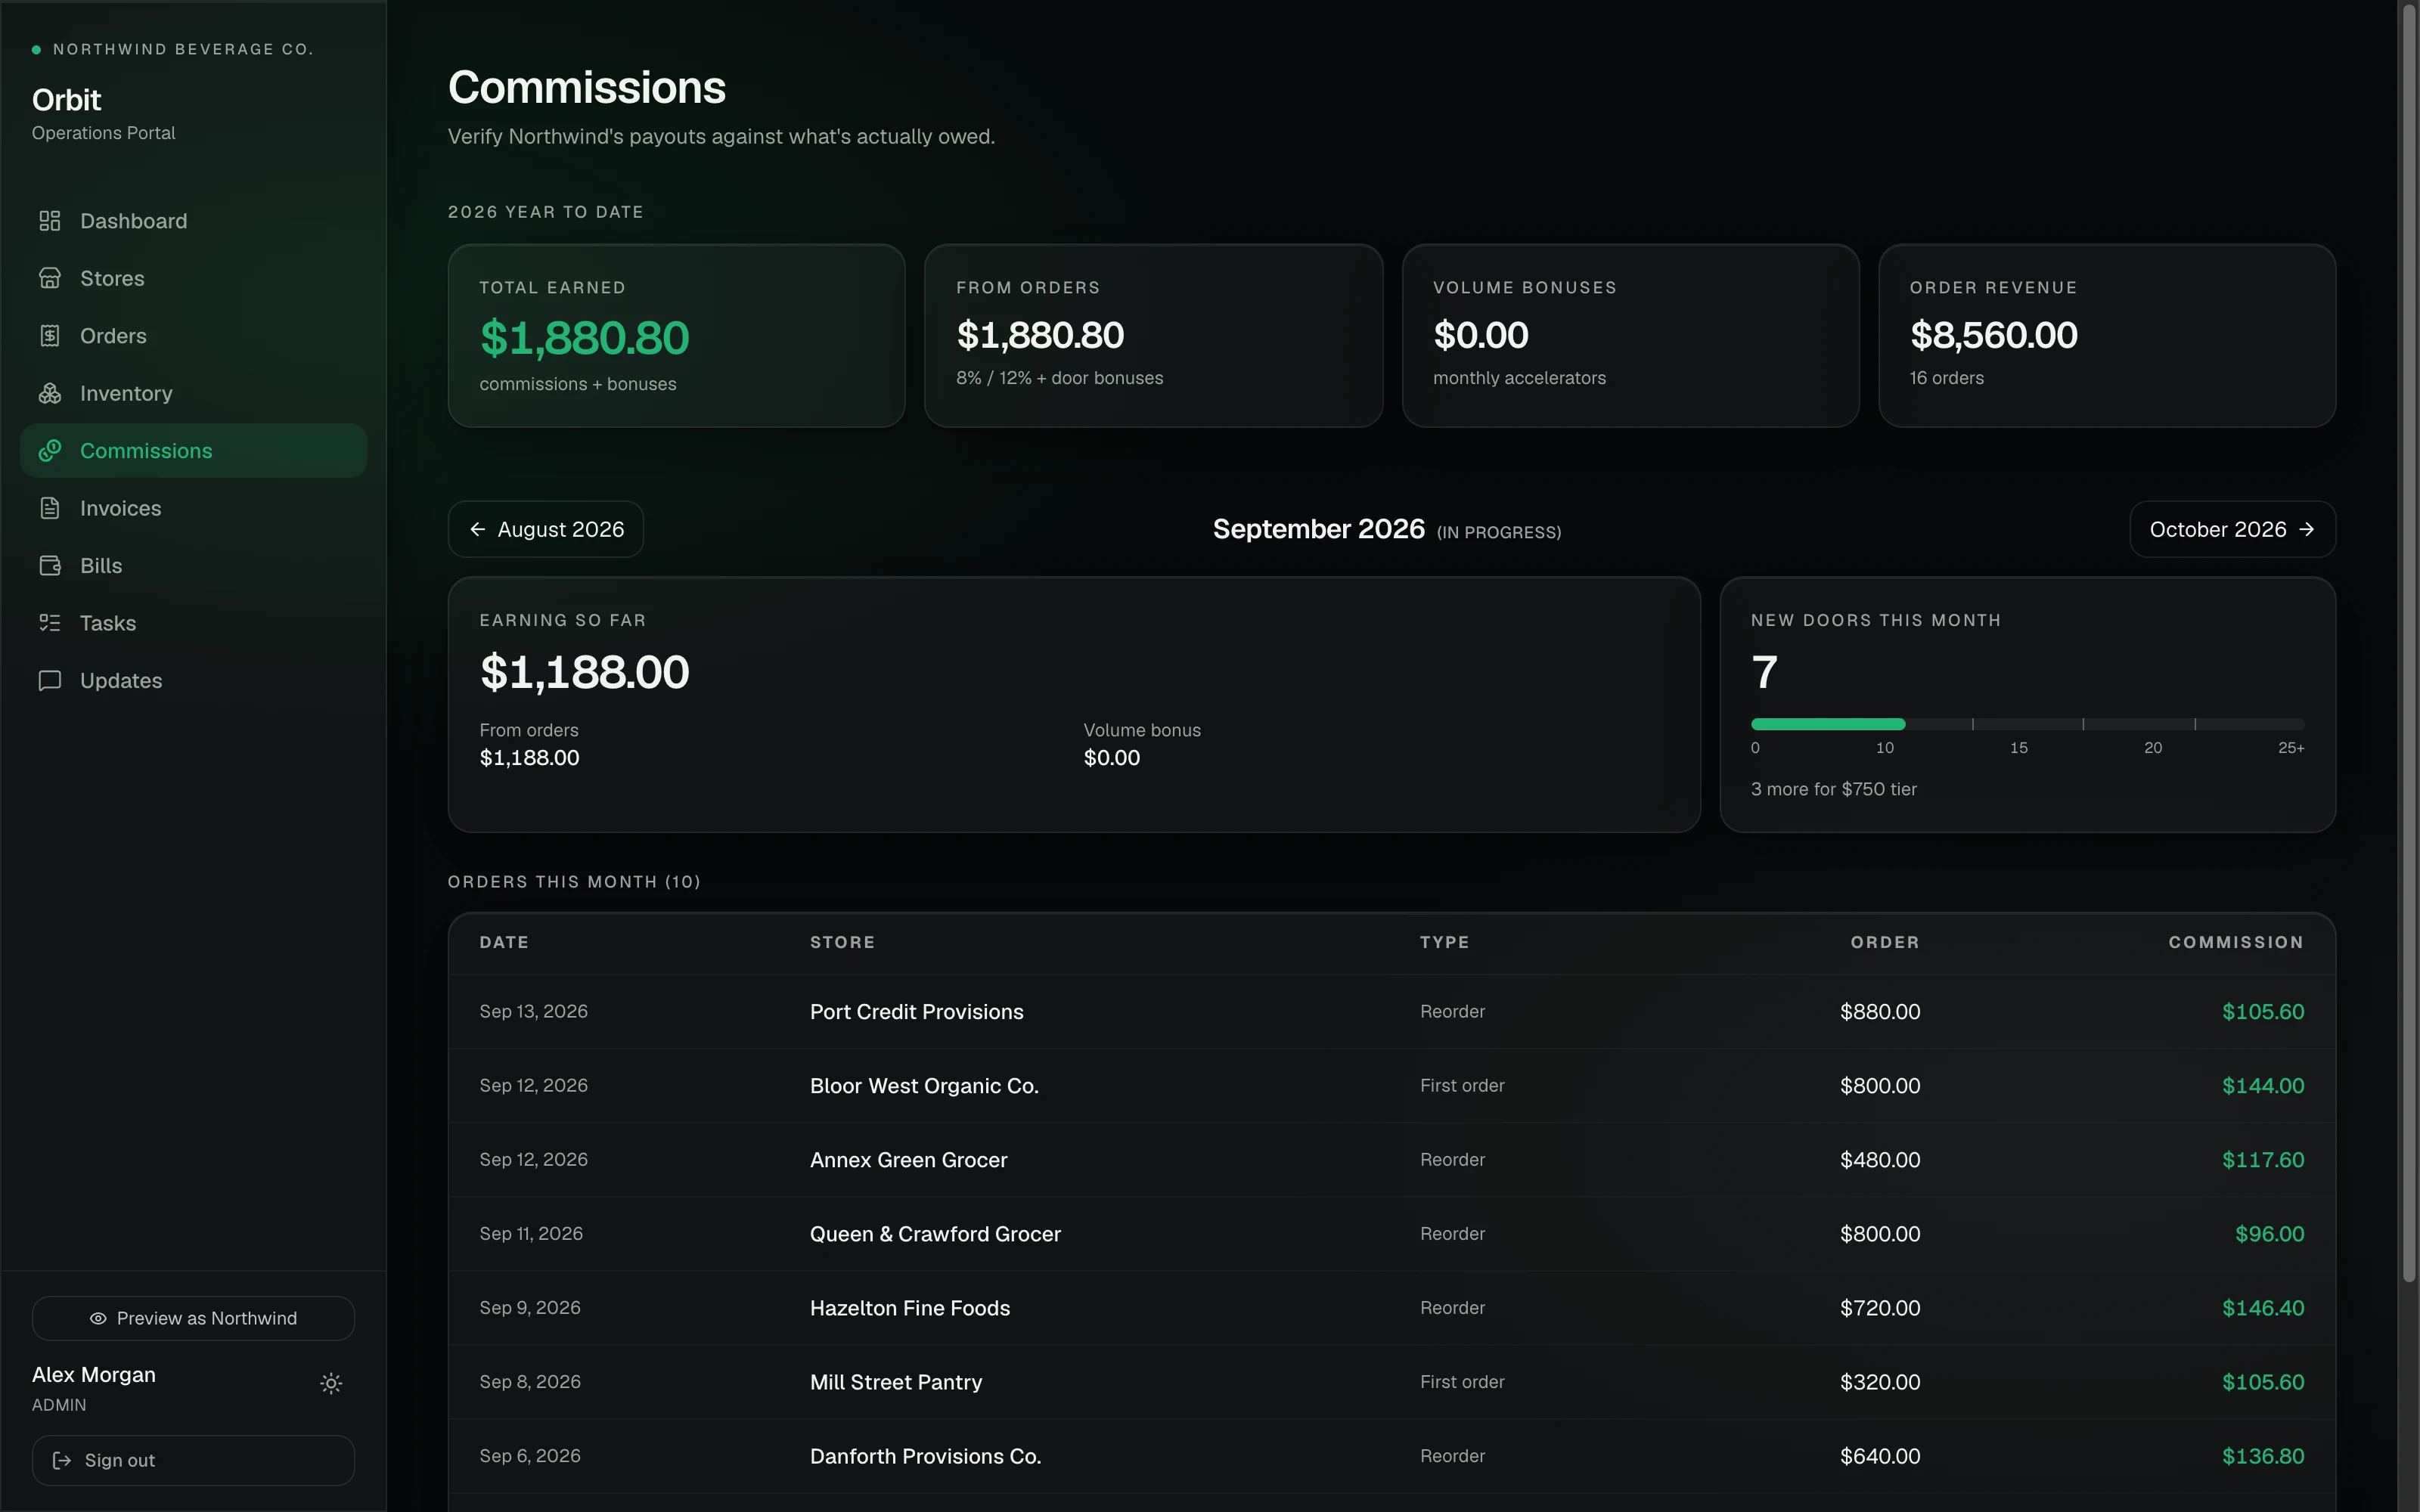Viewport: 2420px width, 1512px height.
Task: Click right arrow icon beside October 2026
Action: point(2307,529)
